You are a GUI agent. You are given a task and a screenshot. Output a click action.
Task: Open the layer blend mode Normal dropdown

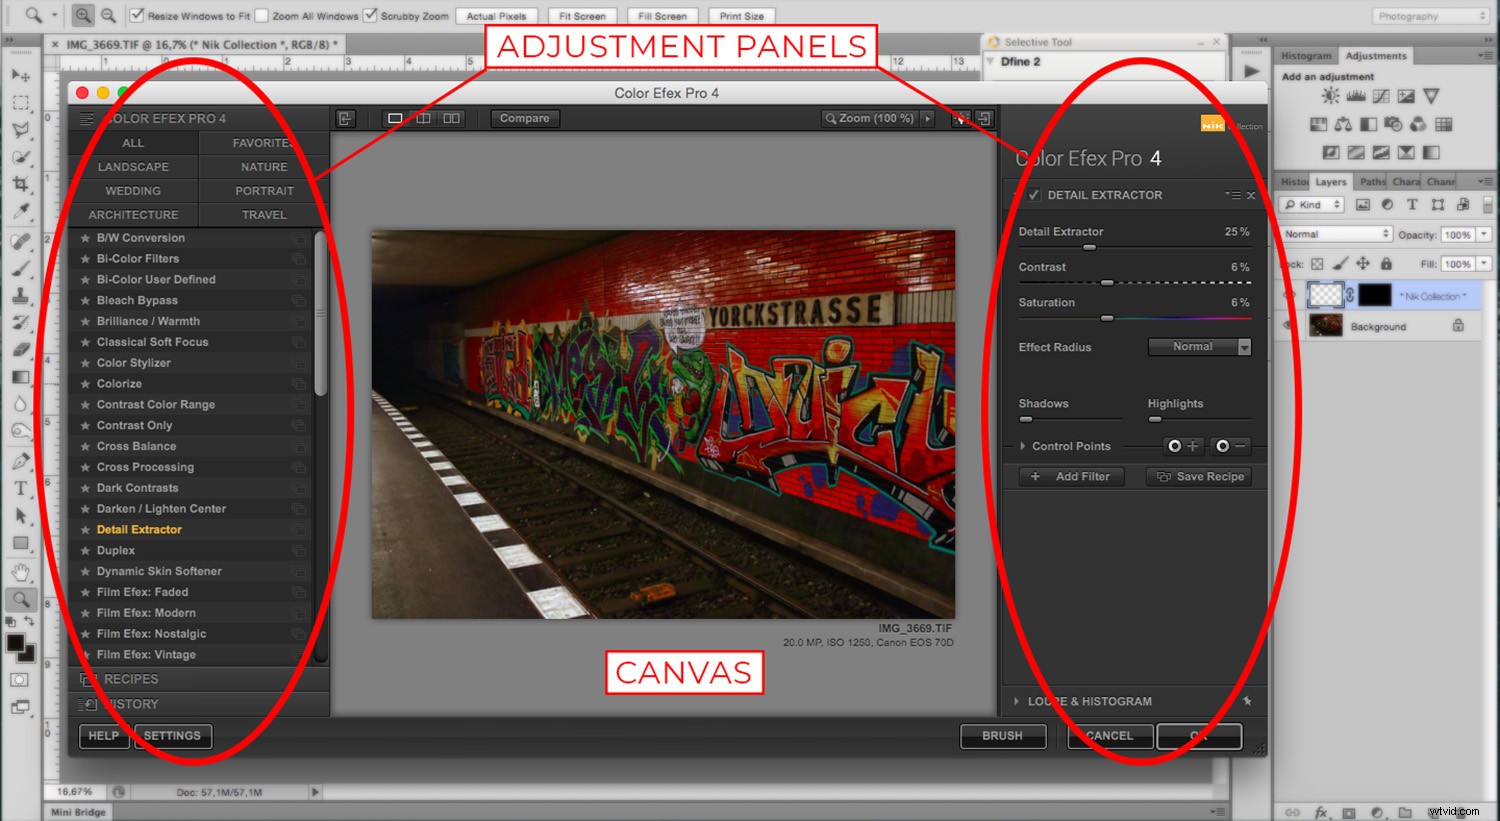tap(1335, 233)
